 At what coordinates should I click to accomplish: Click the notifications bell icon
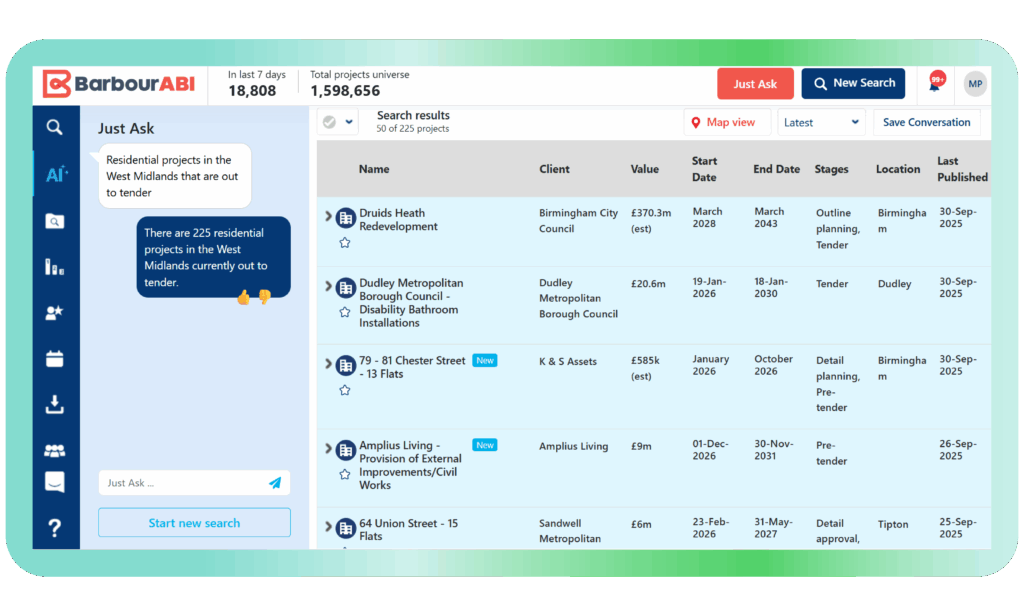point(935,84)
